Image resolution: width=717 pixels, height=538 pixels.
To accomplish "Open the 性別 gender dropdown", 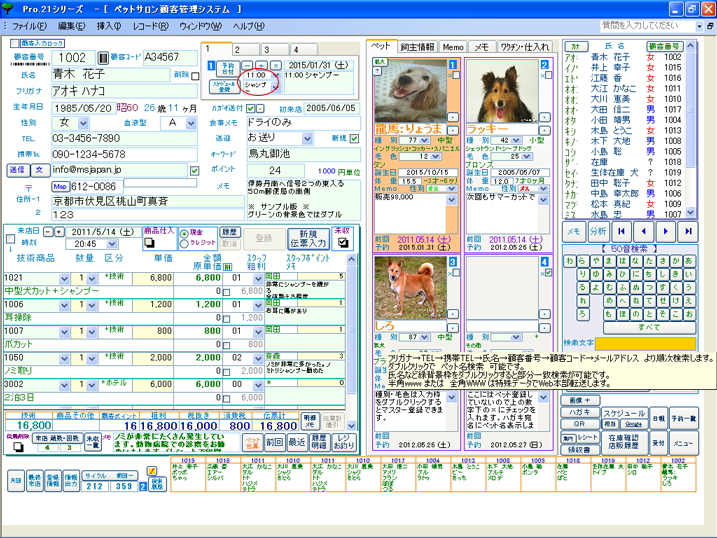I will (x=83, y=123).
